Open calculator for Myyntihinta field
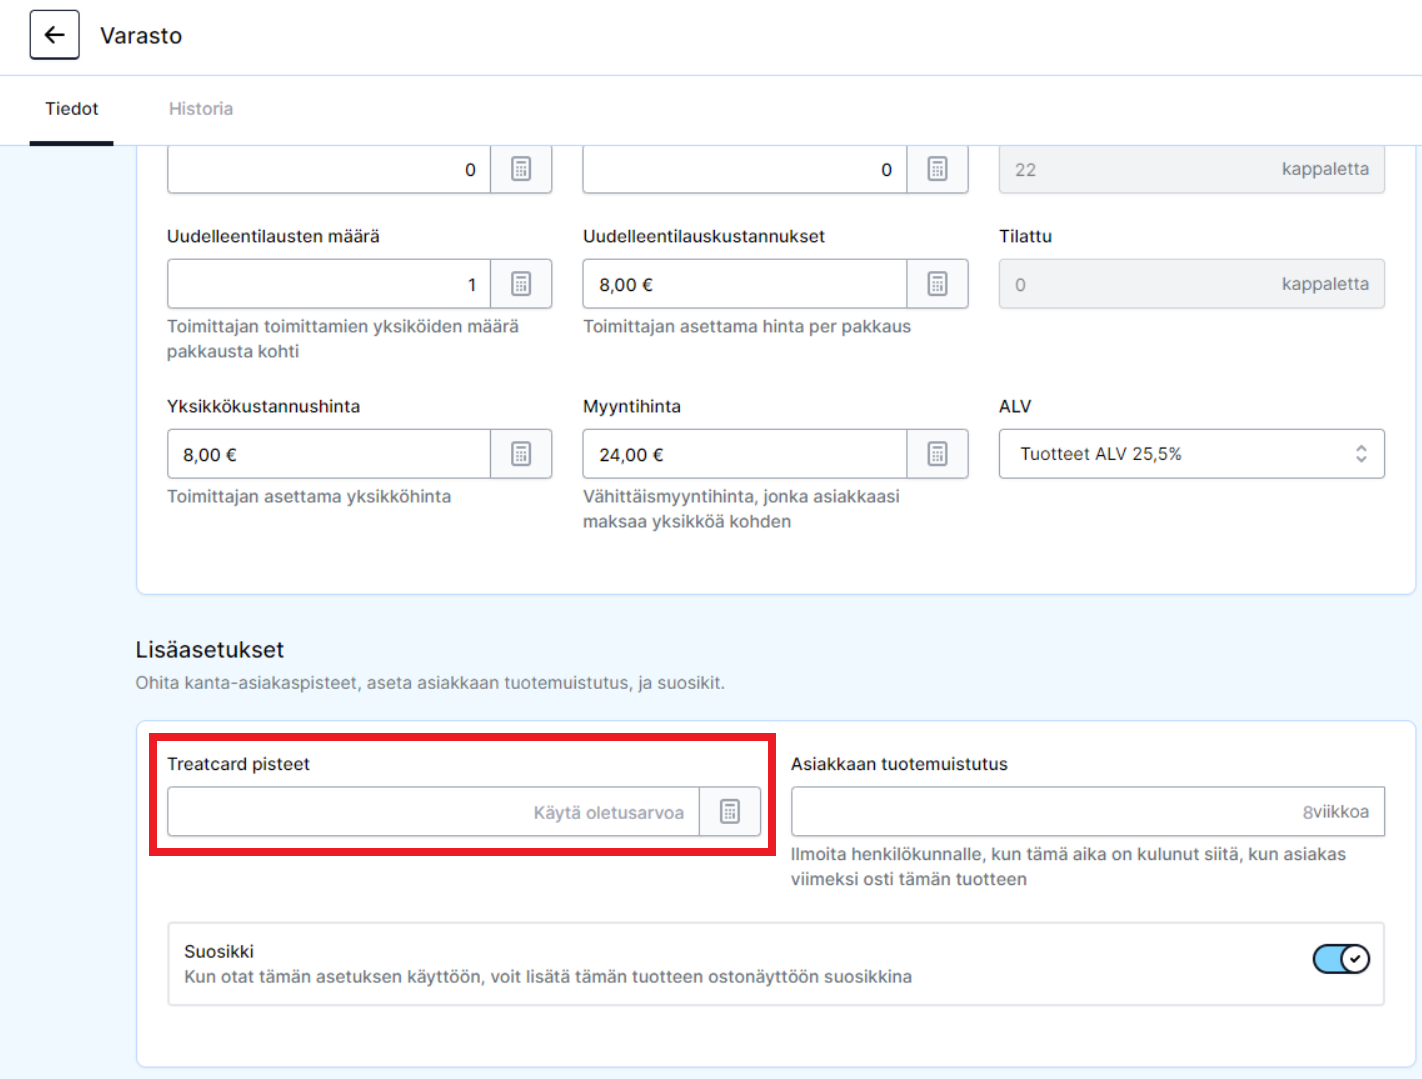Viewport: 1422px width, 1079px height. [x=937, y=454]
